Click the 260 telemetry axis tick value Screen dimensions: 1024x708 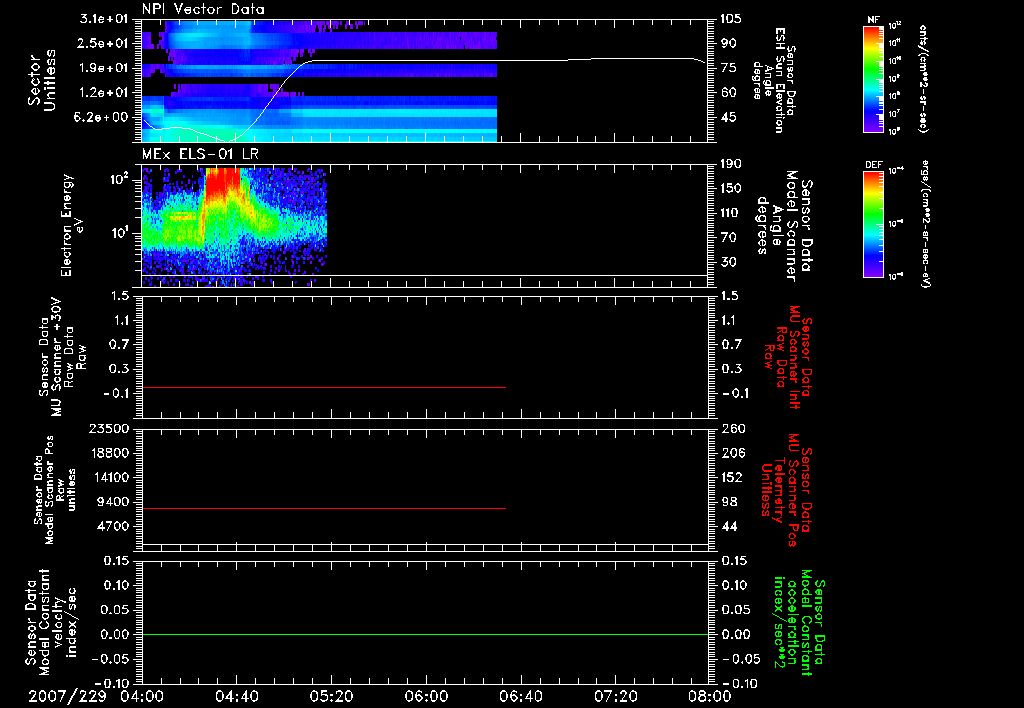[x=732, y=429]
